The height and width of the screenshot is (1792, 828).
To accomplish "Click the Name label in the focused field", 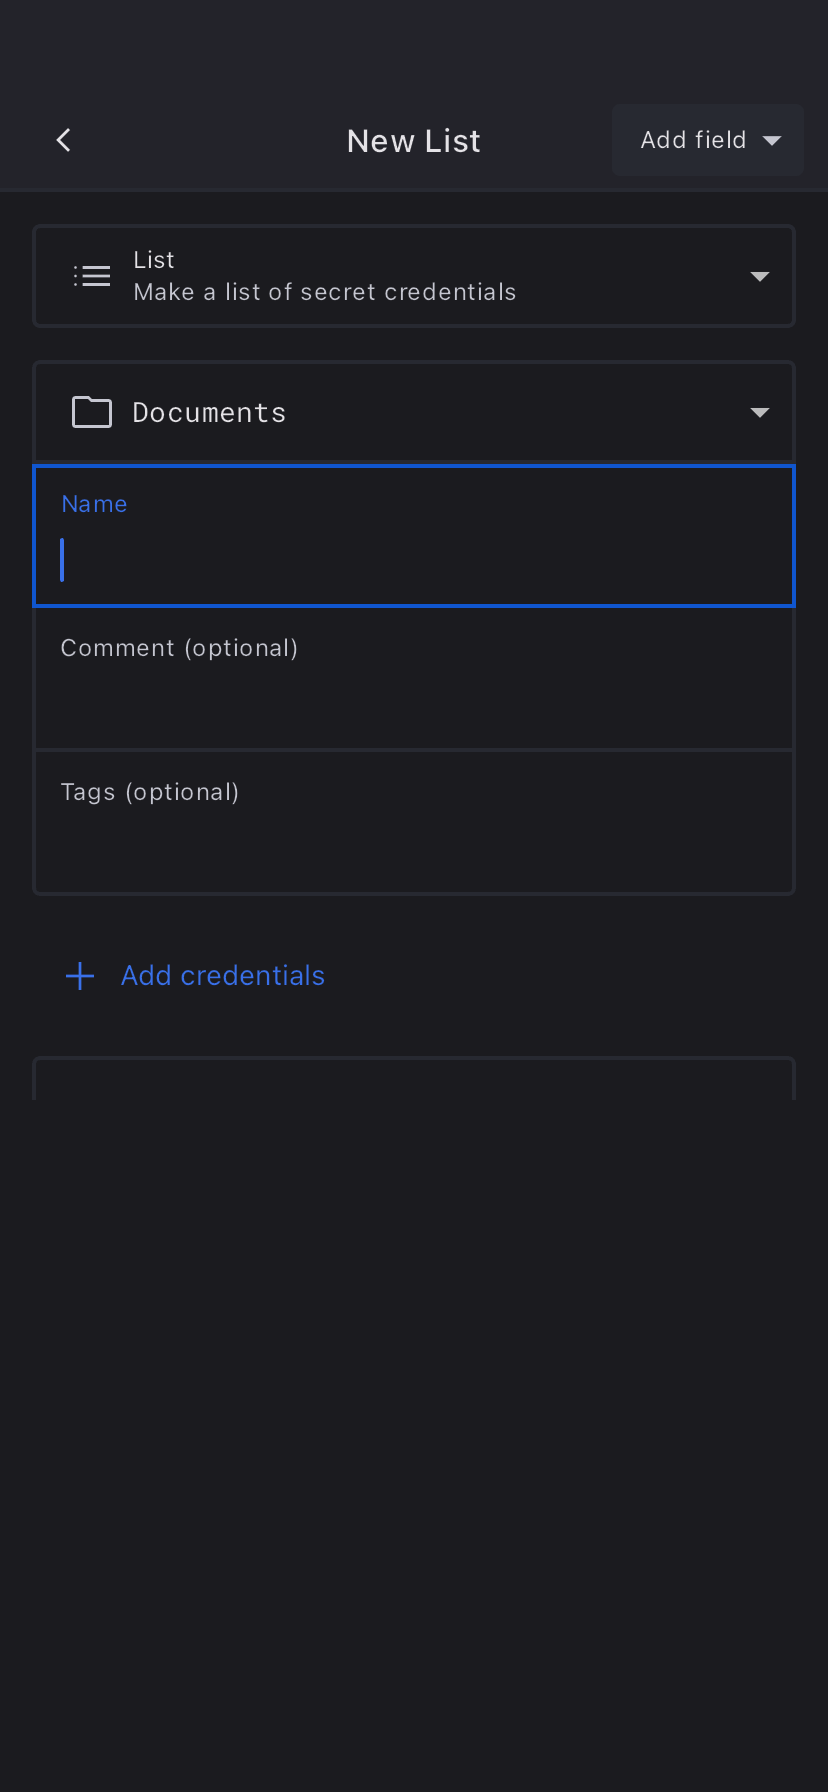I will pos(94,504).
